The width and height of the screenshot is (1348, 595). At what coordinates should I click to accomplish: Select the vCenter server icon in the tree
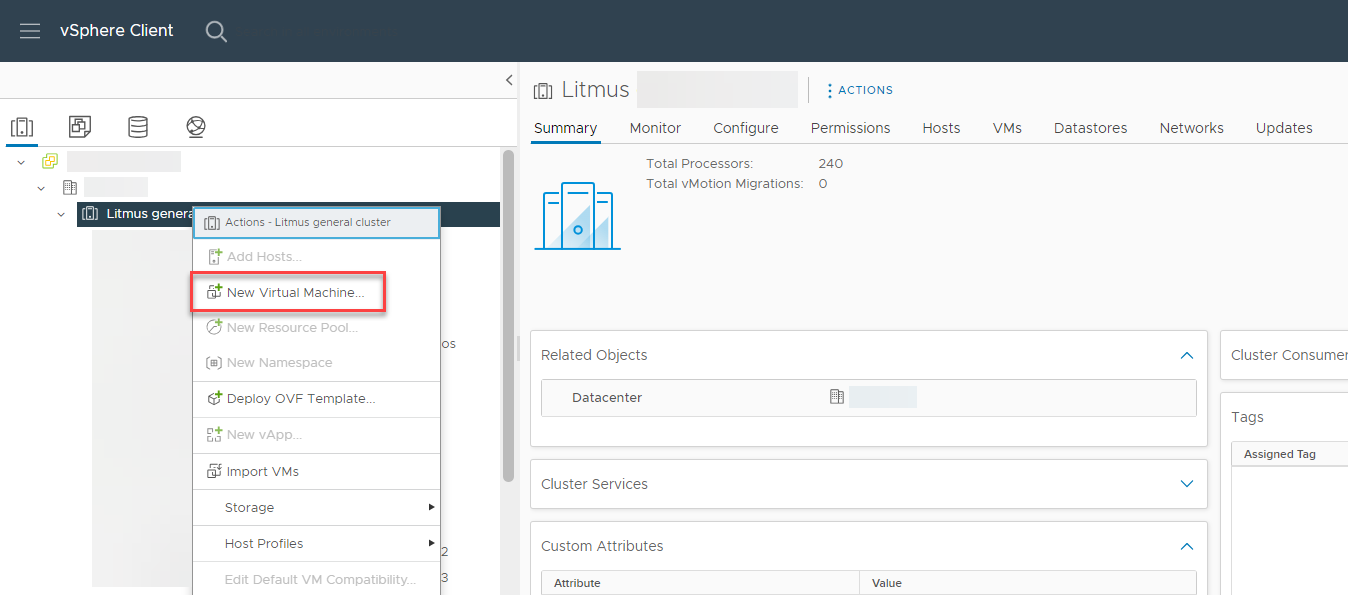[48, 160]
